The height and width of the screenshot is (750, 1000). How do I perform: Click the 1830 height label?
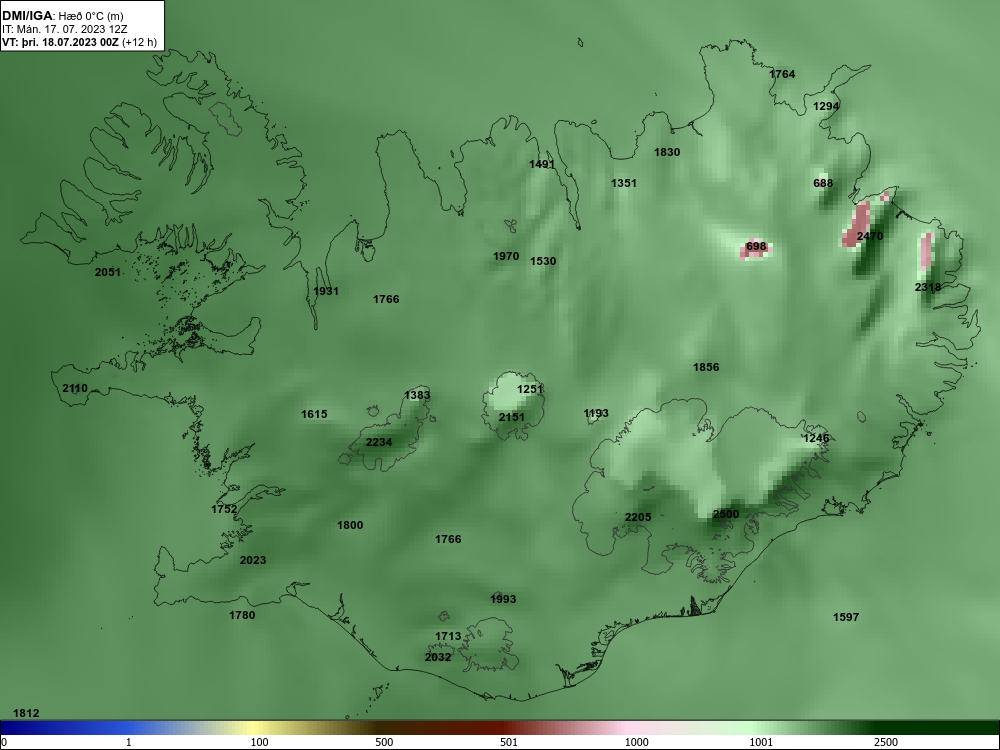point(667,152)
